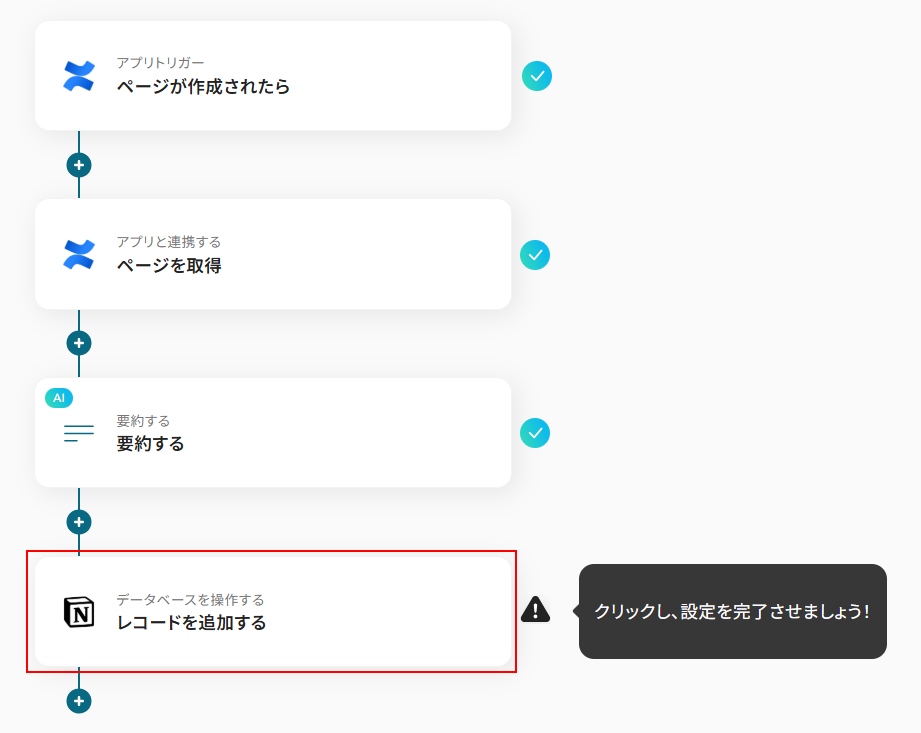This screenshot has height=733, width=921.
Task: Click the AI badge on the summarize card
Action: click(x=59, y=398)
